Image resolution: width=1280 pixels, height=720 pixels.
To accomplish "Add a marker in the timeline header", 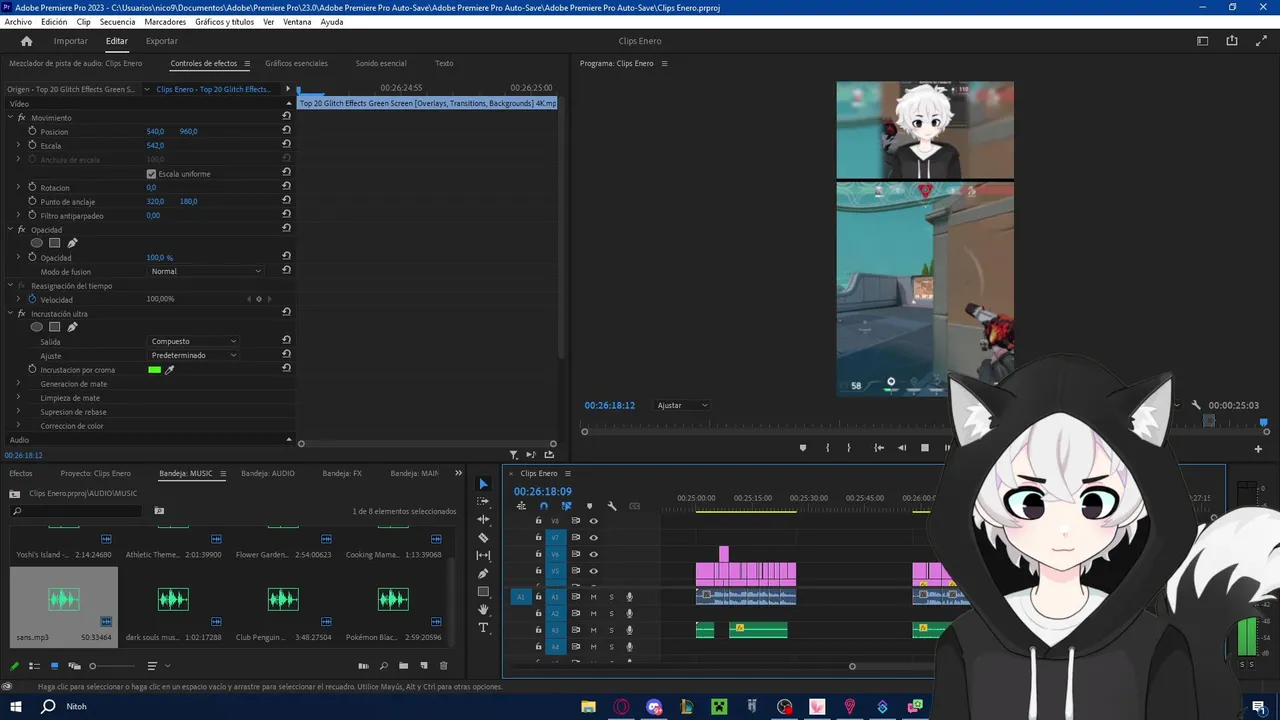I will (x=589, y=506).
